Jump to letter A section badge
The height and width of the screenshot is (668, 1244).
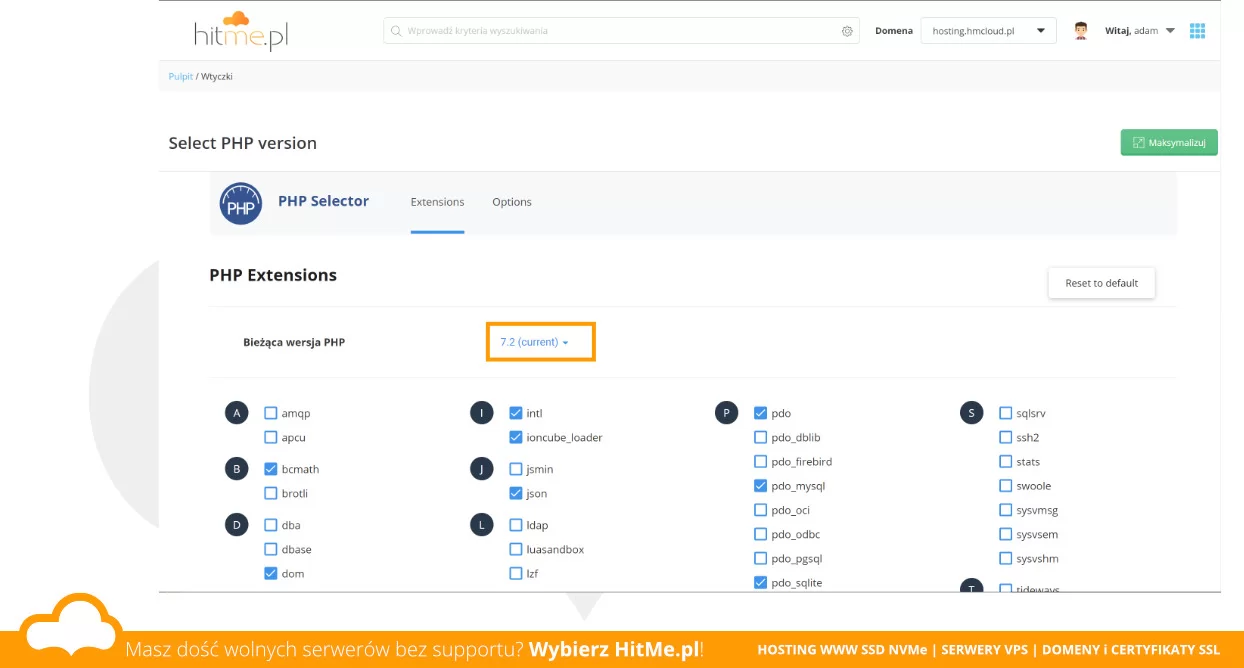click(237, 413)
